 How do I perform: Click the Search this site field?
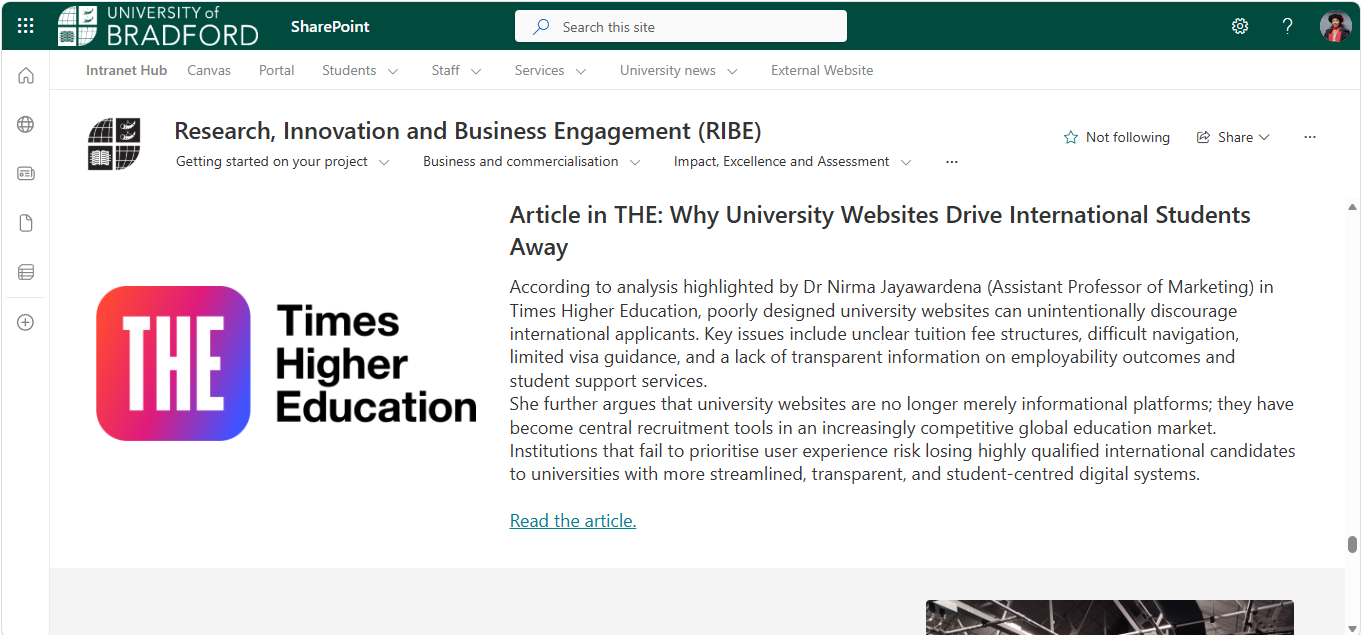point(681,27)
